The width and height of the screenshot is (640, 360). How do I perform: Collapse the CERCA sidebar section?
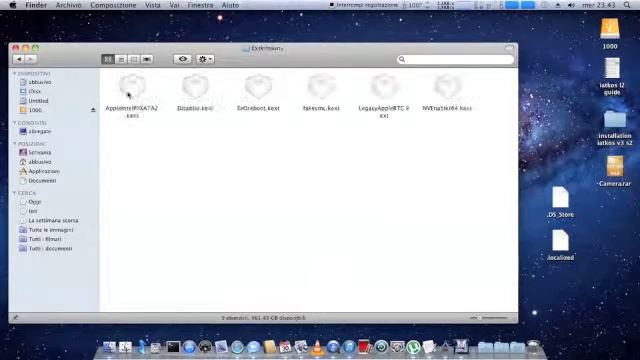pos(15,193)
